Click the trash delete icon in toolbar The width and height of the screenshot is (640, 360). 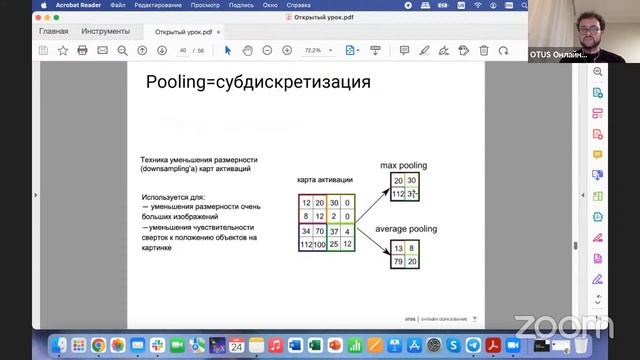484,51
